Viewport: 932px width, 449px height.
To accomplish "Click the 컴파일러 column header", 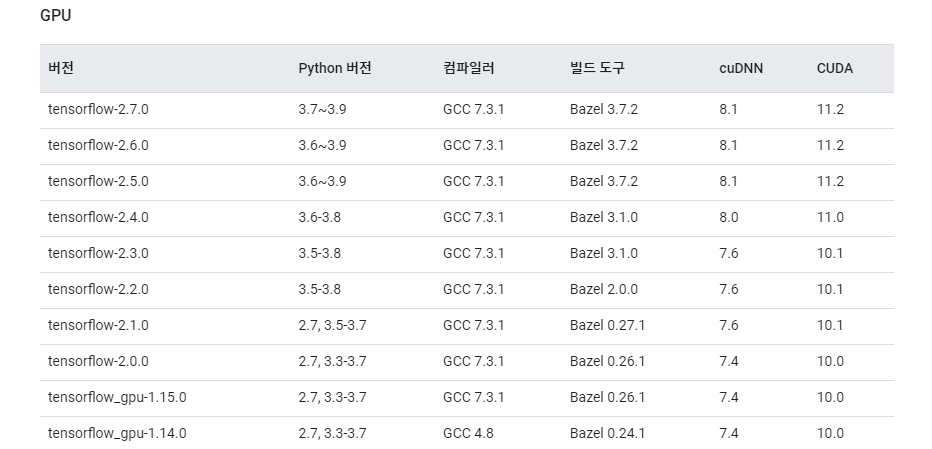I will [468, 68].
